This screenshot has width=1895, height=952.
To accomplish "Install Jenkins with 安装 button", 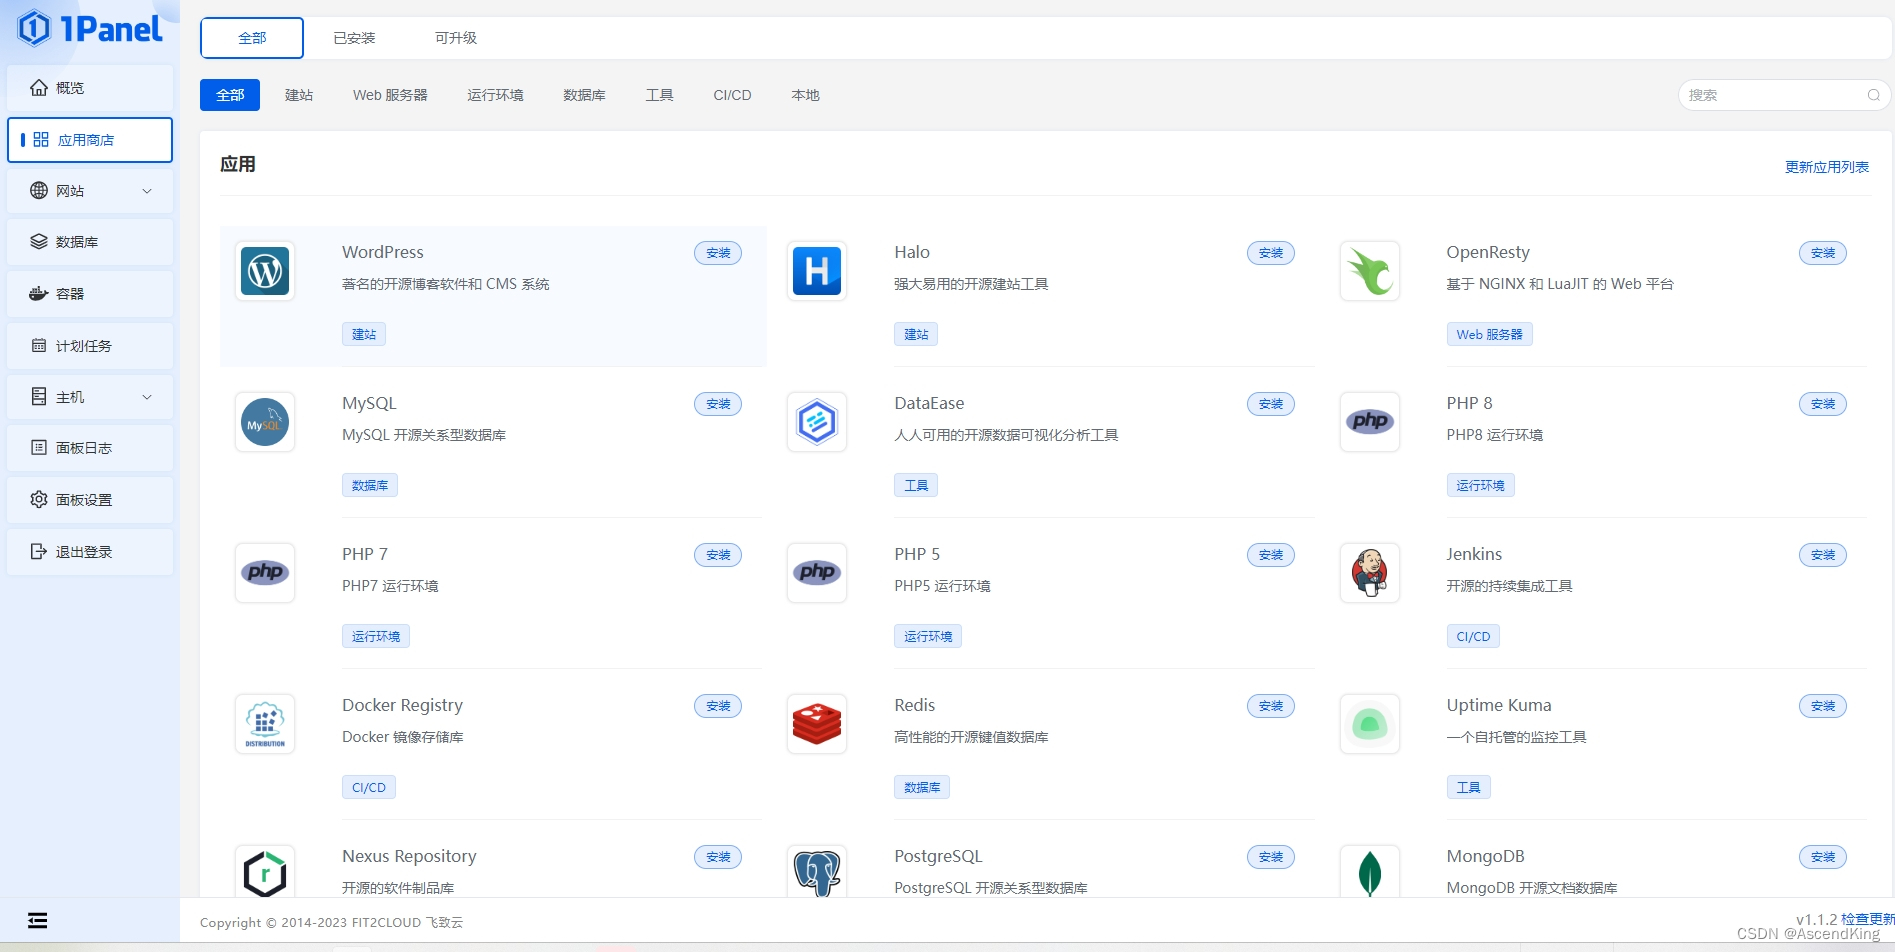I will coord(1823,555).
